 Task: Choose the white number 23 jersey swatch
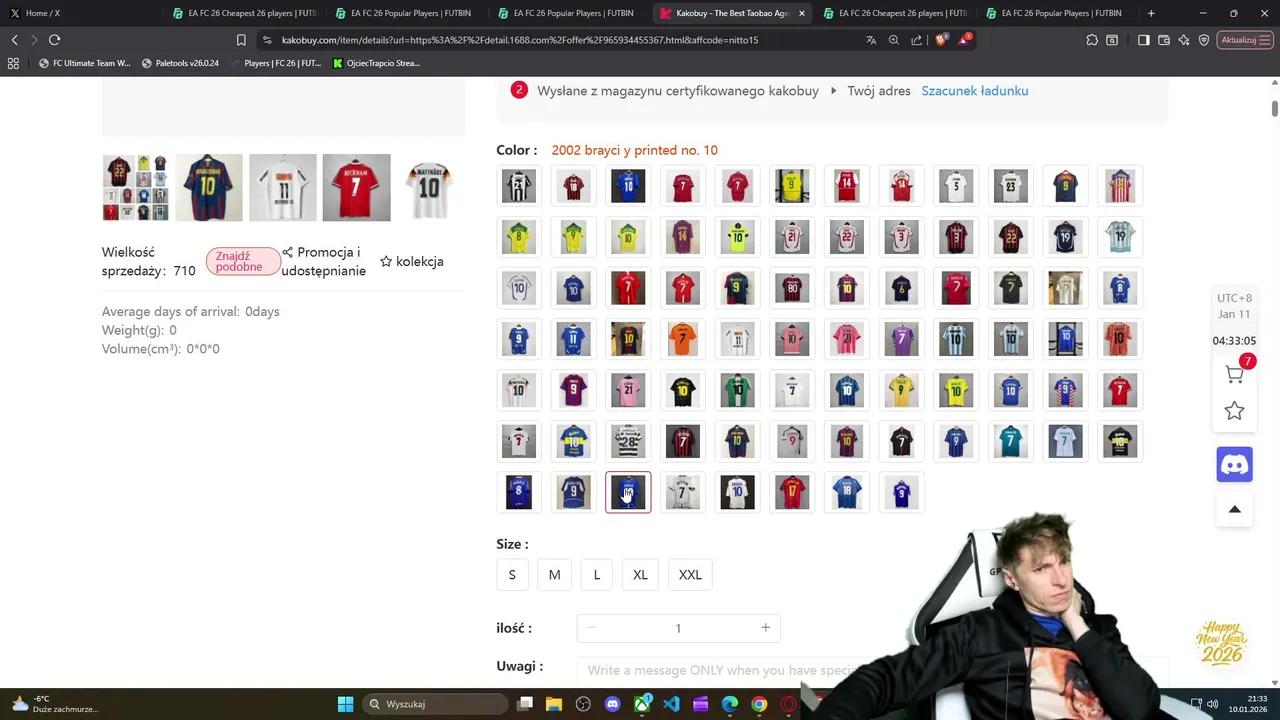click(1010, 186)
